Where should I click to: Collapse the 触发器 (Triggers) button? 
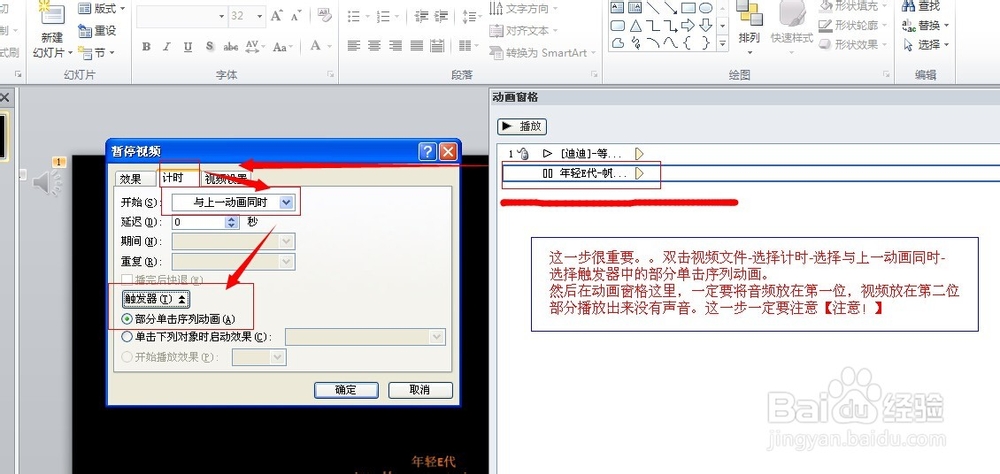pyautogui.click(x=156, y=299)
